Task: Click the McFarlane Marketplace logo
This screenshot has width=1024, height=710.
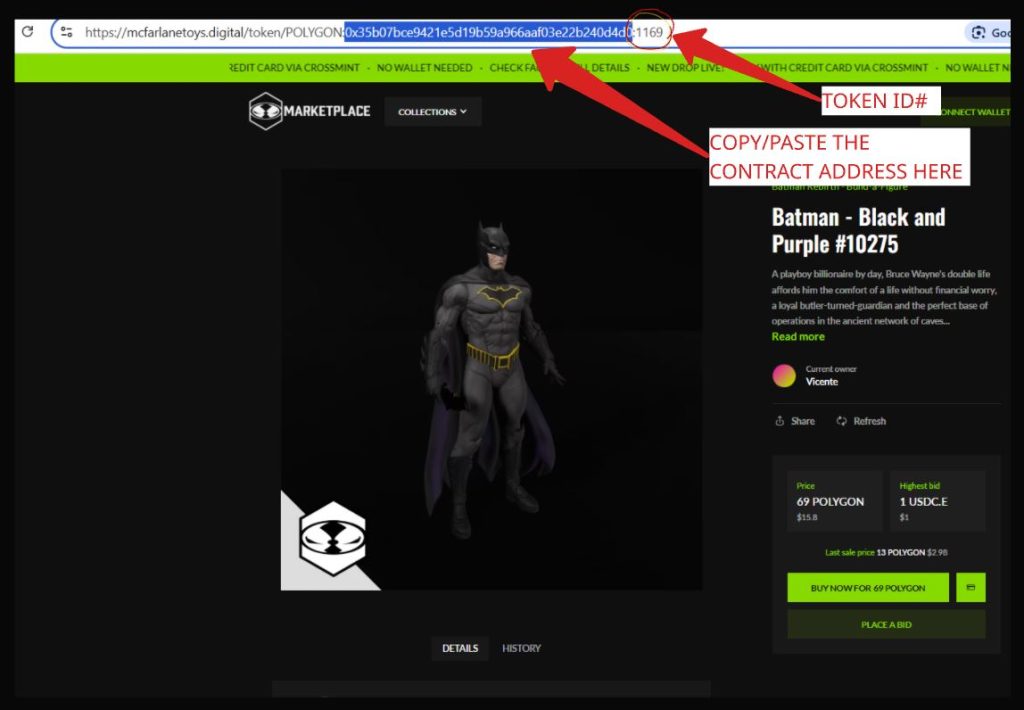Action: [x=310, y=111]
